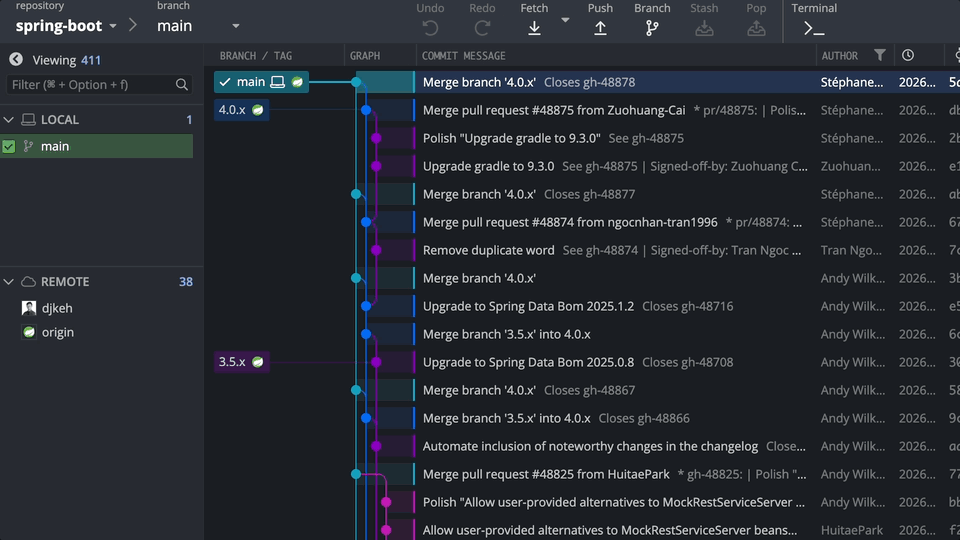
Task: Open the Terminal from the toolbar
Action: (x=814, y=28)
